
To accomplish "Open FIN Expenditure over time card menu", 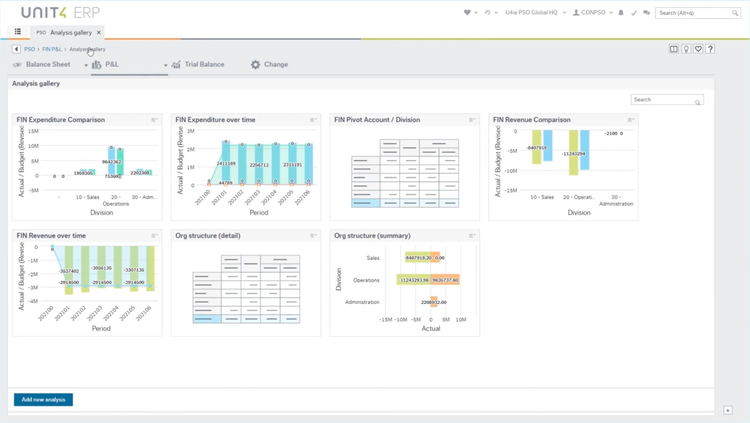I will 313,120.
